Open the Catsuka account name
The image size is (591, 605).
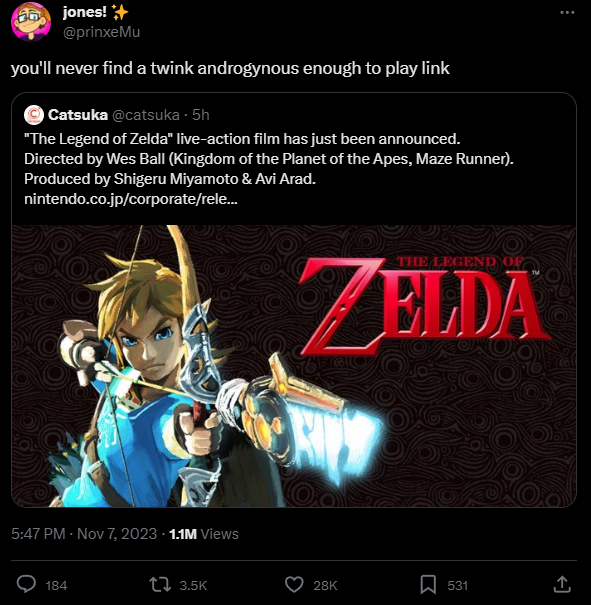(x=78, y=115)
